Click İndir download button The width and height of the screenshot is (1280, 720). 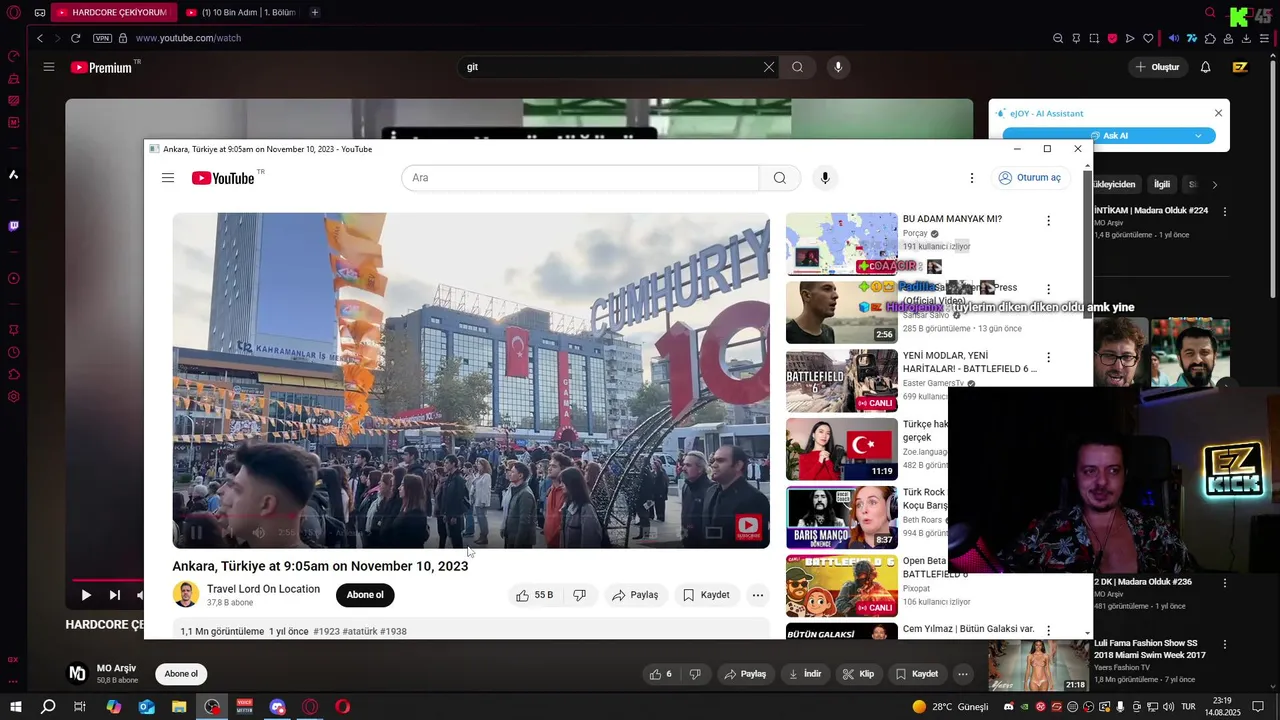(x=806, y=674)
